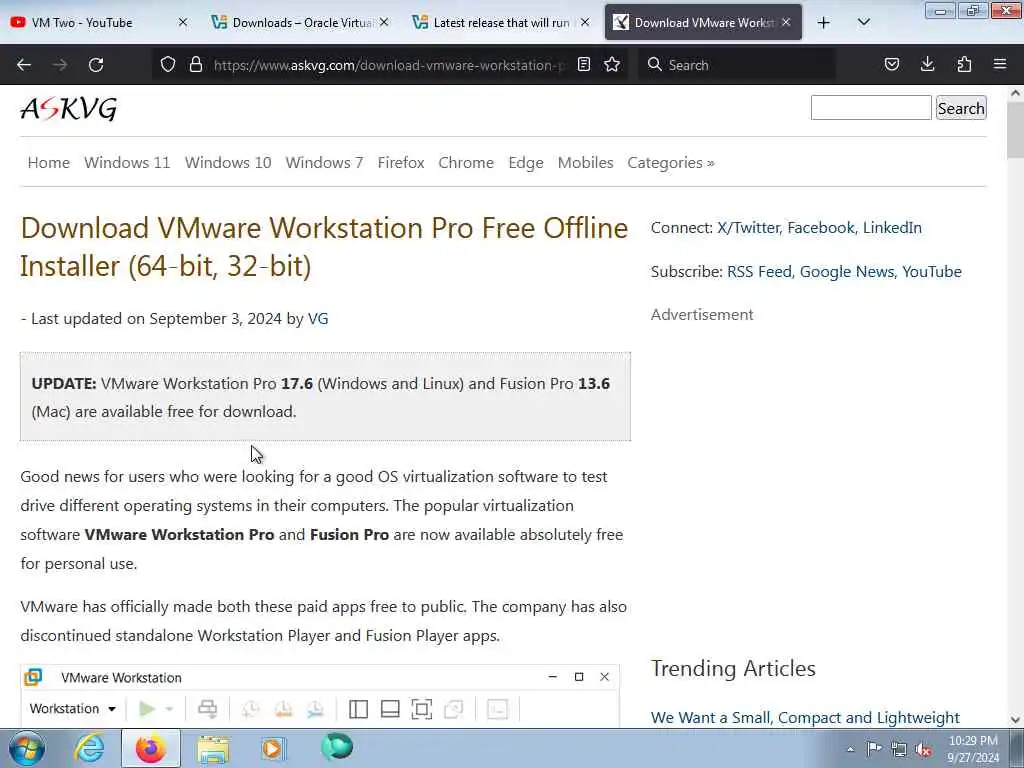Open the We Want a Small, Compact article
Viewport: 1024px width, 768px height.
pyautogui.click(x=805, y=717)
